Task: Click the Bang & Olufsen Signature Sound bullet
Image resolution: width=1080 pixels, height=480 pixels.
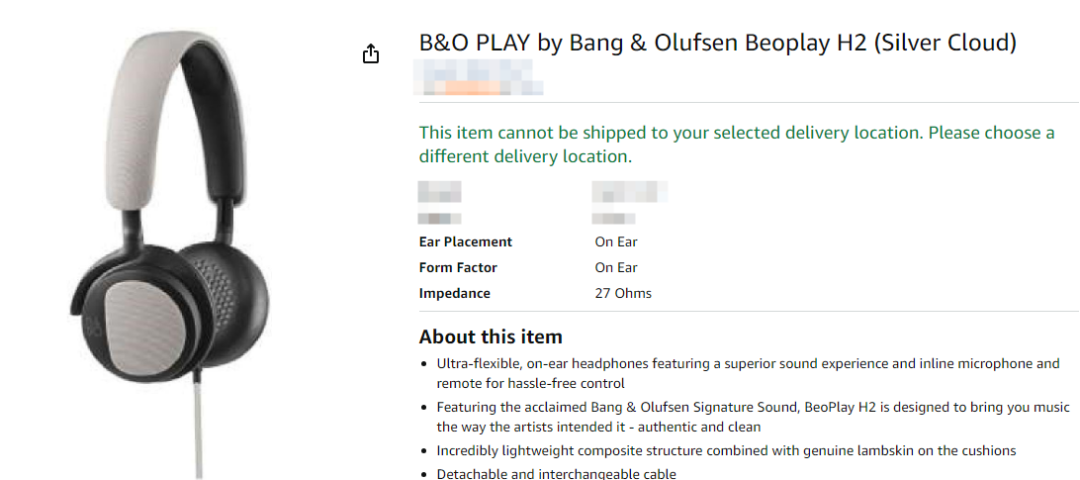Action: pyautogui.click(x=752, y=417)
